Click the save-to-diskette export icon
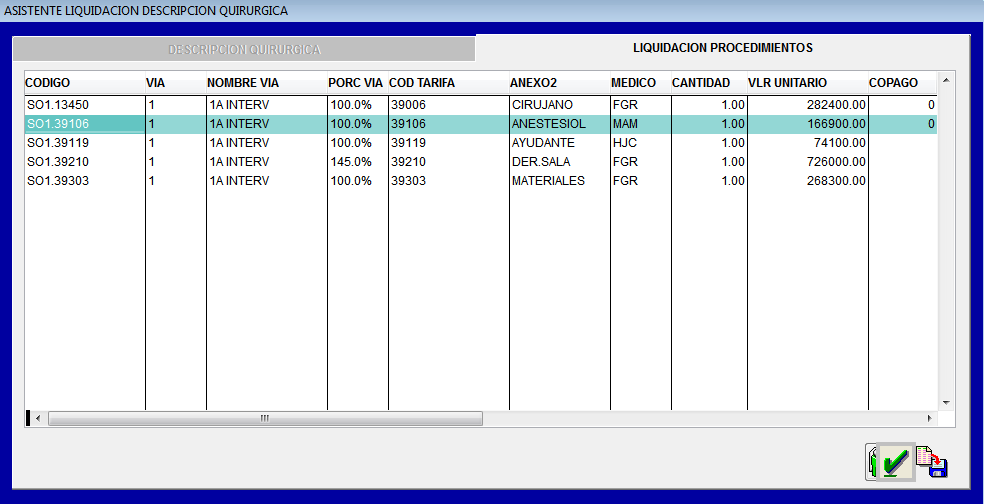The image size is (984, 504). [932, 462]
